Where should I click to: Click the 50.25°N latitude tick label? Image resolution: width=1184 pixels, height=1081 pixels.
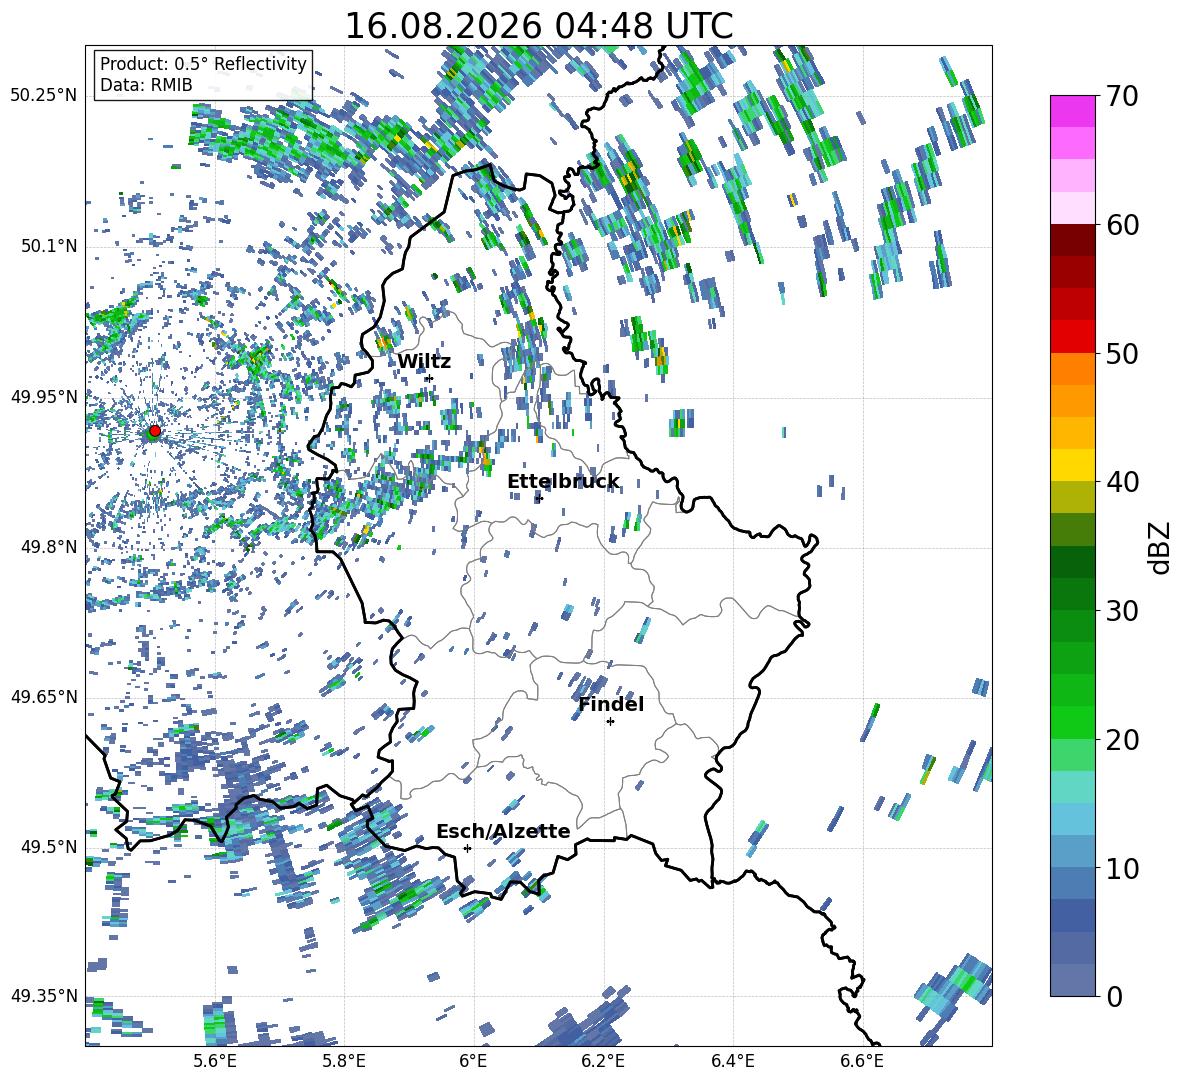click(44, 96)
